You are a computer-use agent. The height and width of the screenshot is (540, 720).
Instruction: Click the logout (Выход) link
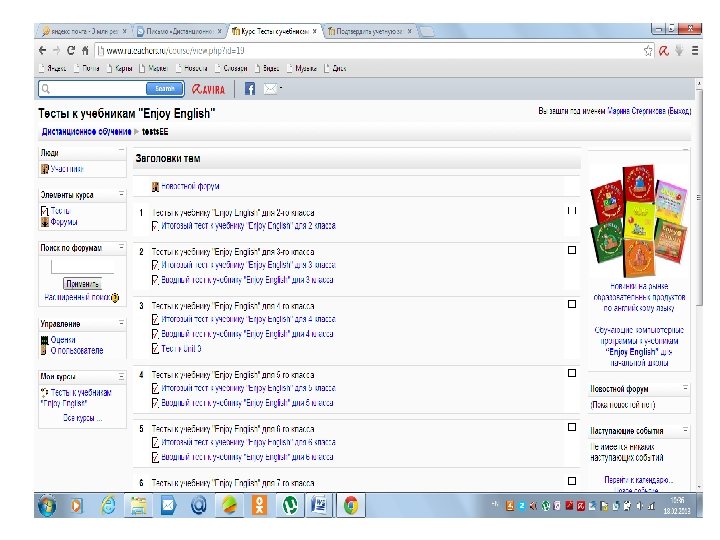coord(680,111)
